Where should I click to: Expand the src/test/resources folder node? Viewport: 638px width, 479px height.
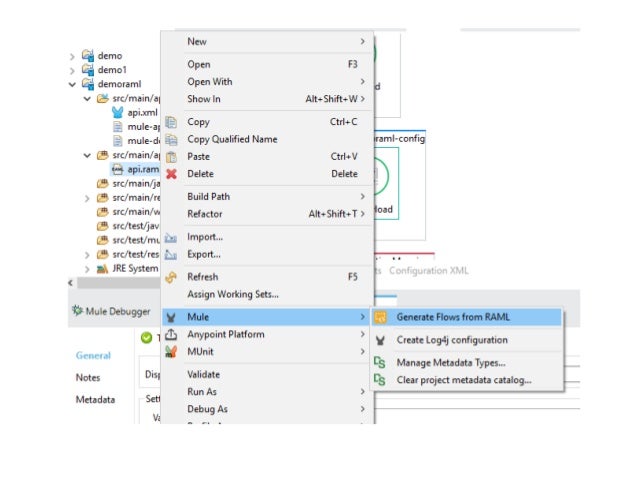(87, 255)
